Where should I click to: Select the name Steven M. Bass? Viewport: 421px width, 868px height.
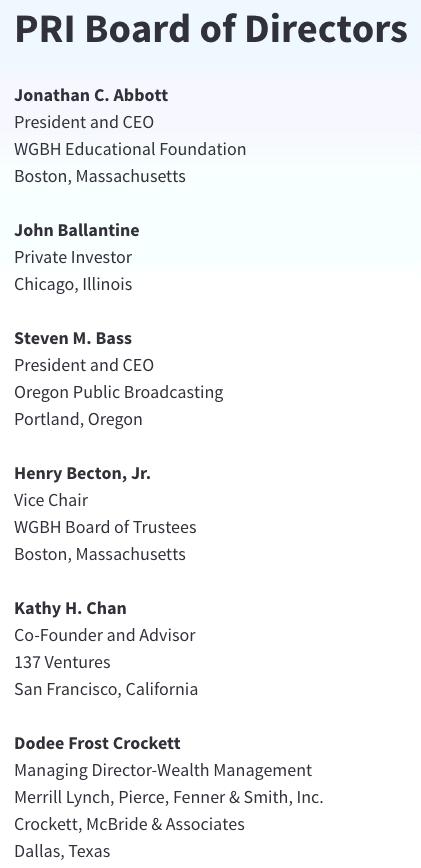[73, 338]
